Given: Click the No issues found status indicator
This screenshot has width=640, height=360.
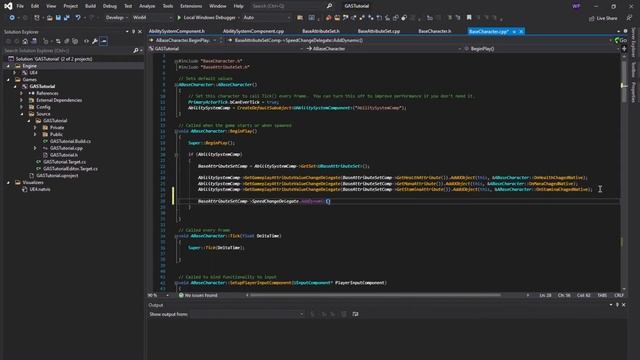Looking at the screenshot, I should click(x=198, y=295).
